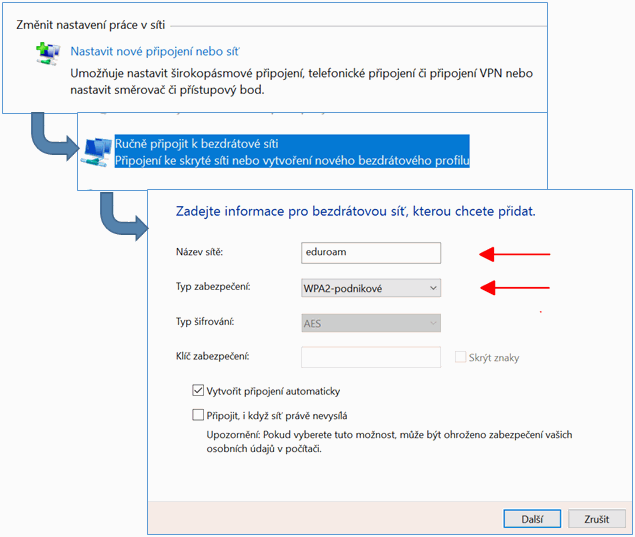Click the Klíč zabezpečení text field

[370, 357]
